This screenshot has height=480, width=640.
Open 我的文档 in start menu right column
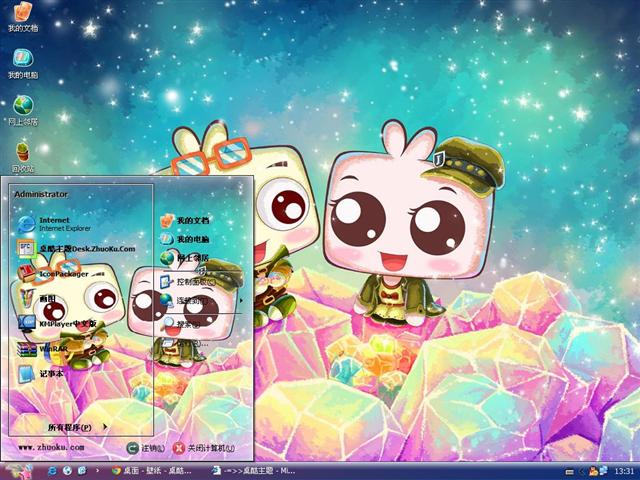(184, 220)
